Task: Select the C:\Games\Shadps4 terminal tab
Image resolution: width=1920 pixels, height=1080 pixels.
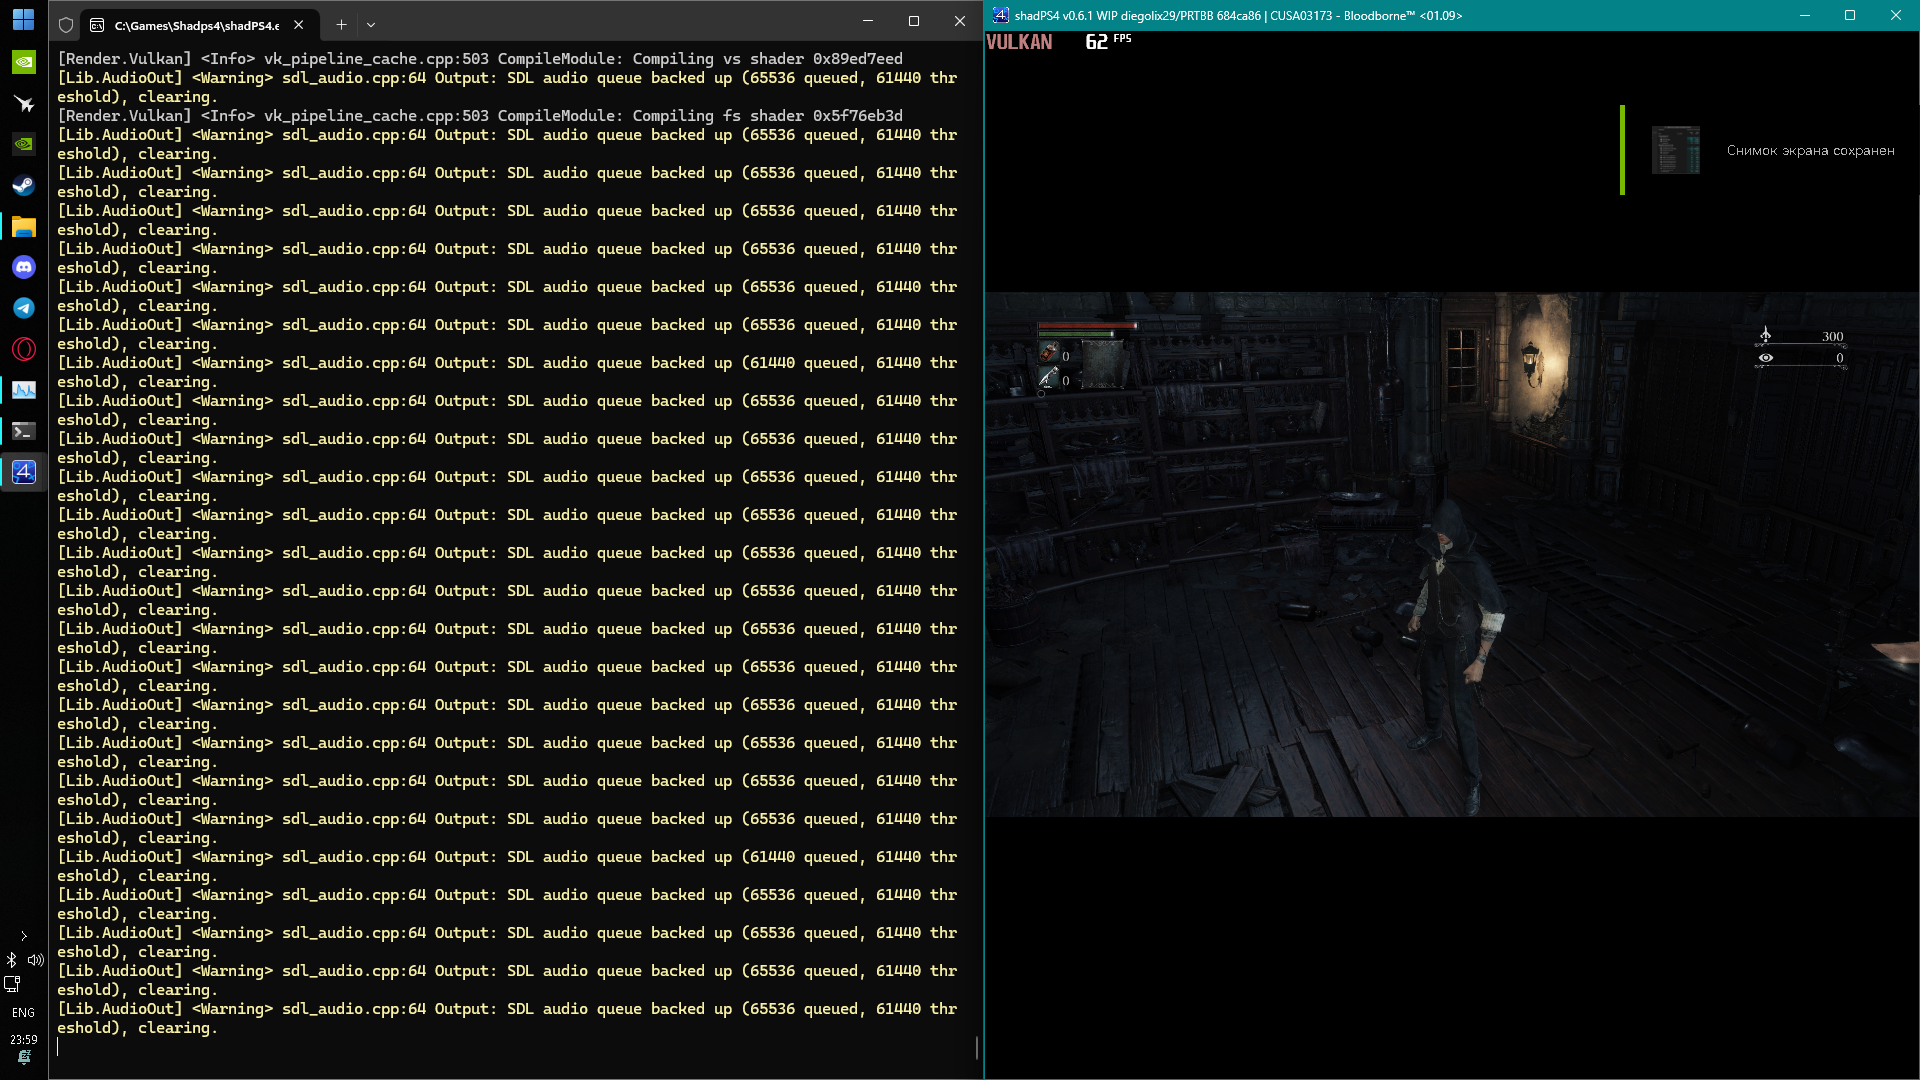Action: tap(195, 25)
